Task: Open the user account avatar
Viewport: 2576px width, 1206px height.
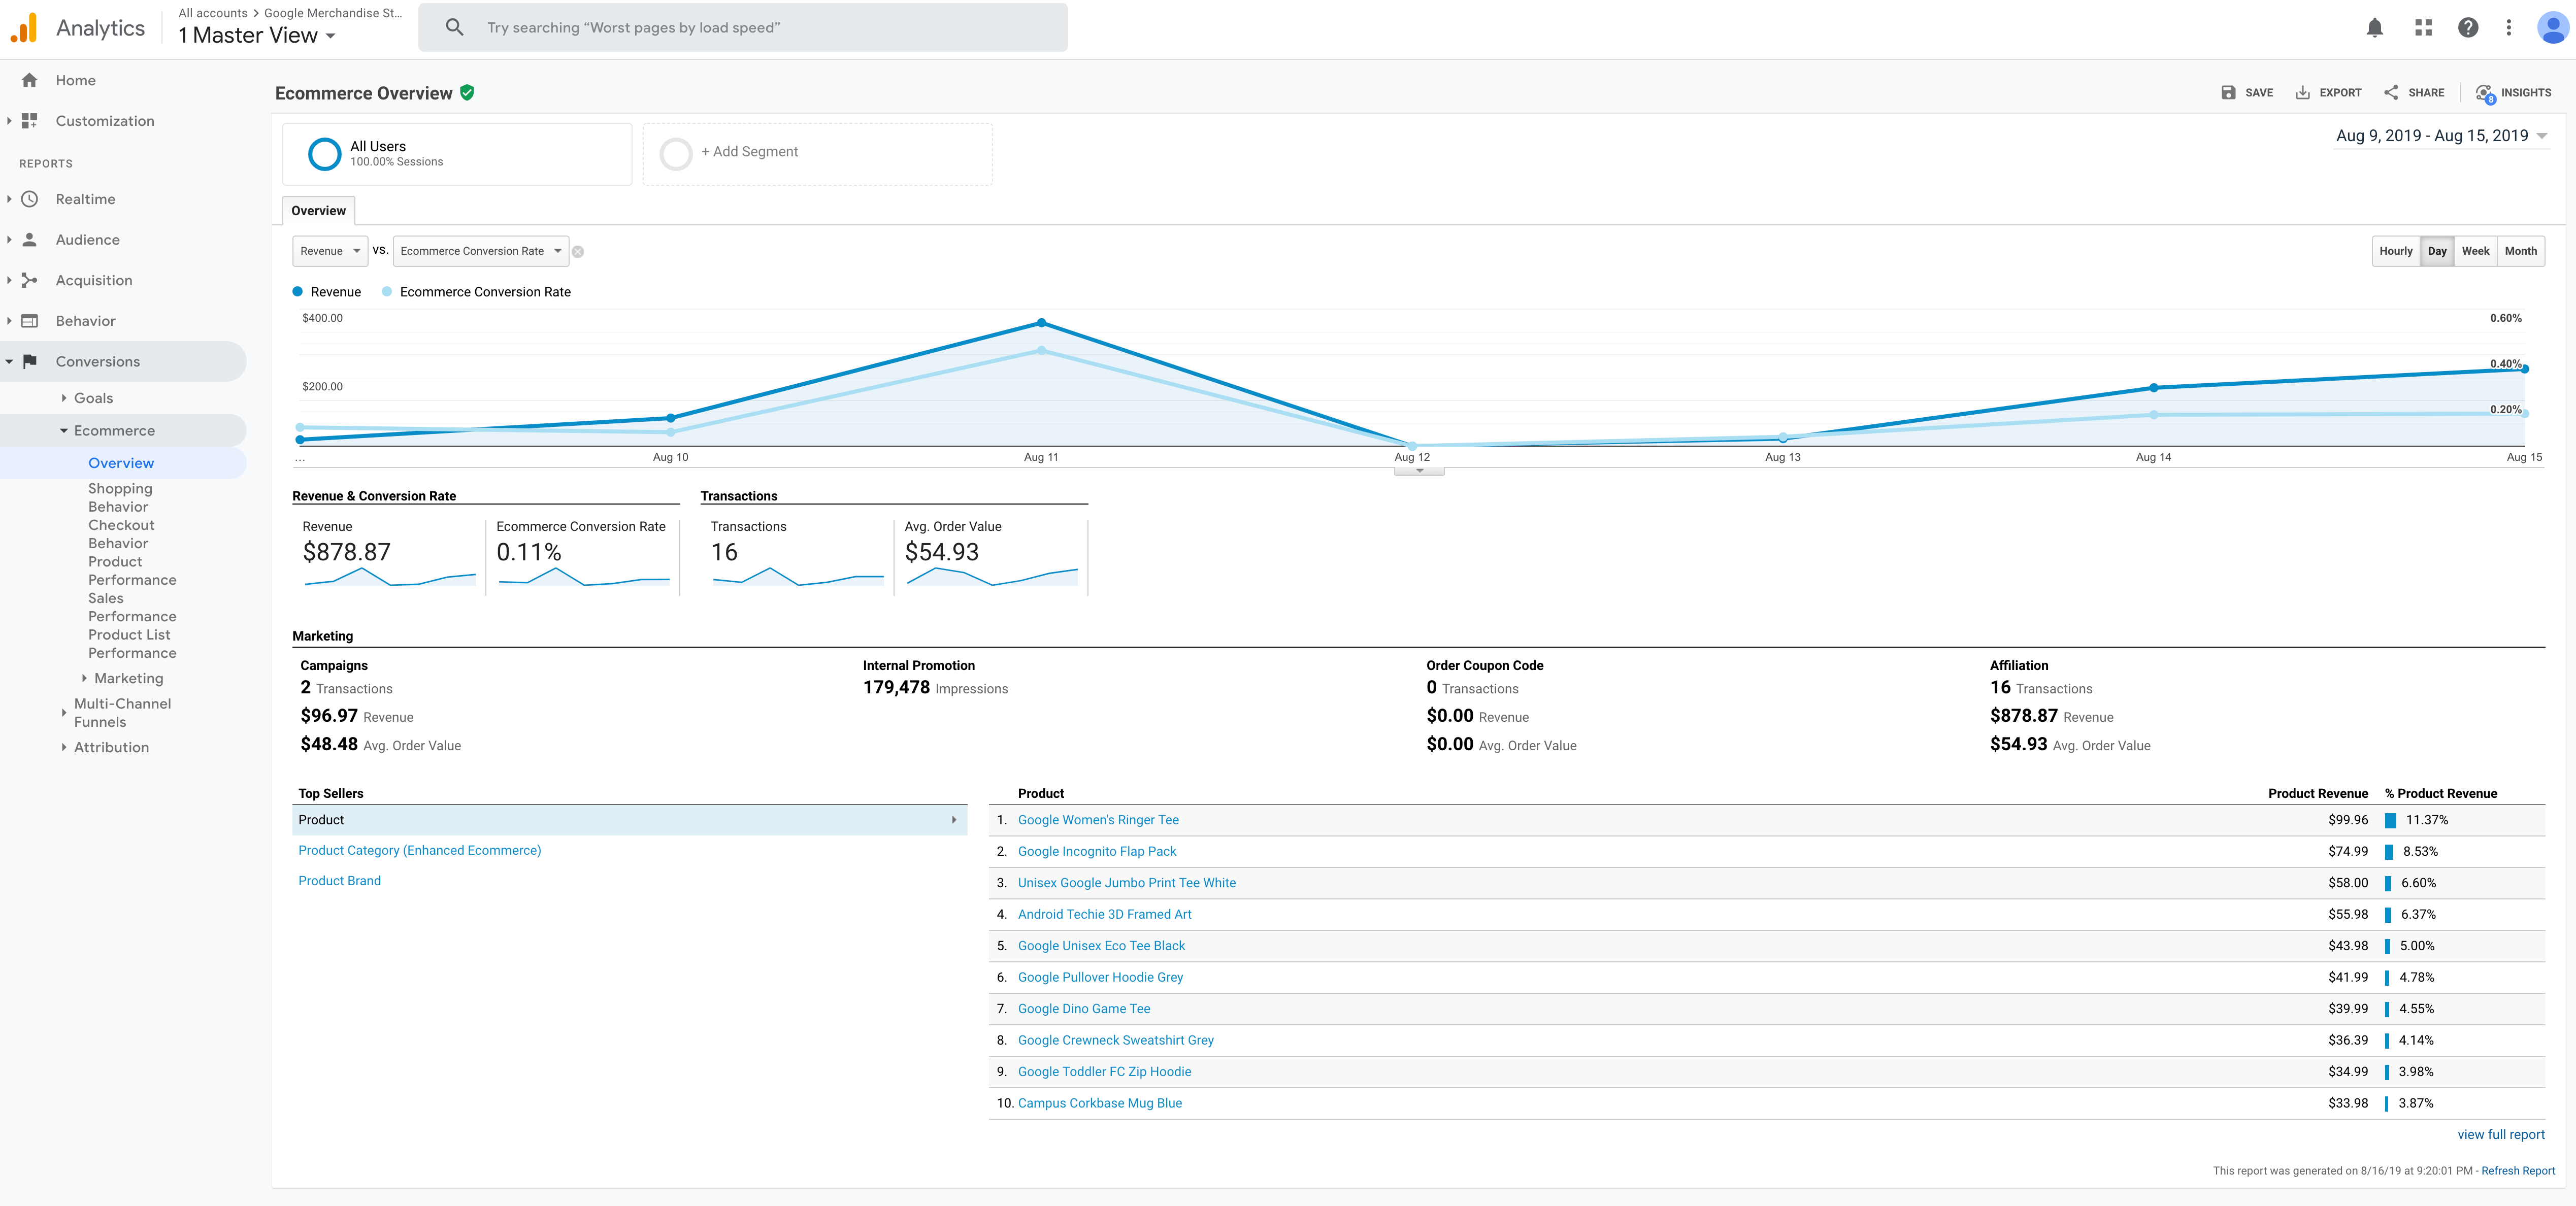Action: (2552, 28)
